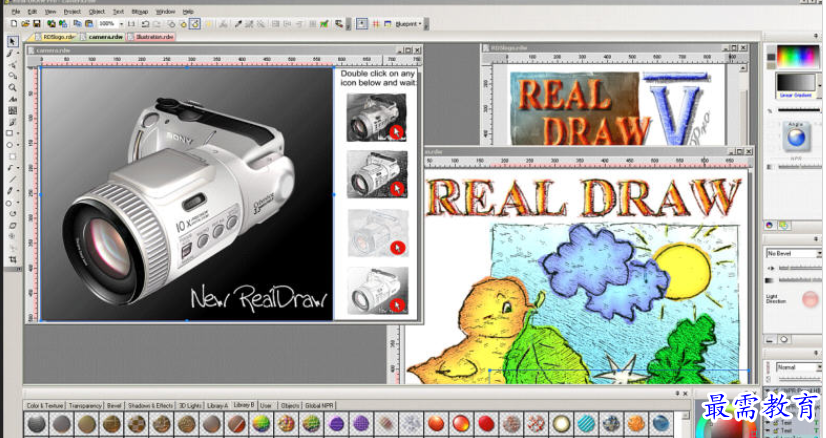The image size is (826, 438).
Task: Switch to Bevel tab
Action: click(114, 406)
